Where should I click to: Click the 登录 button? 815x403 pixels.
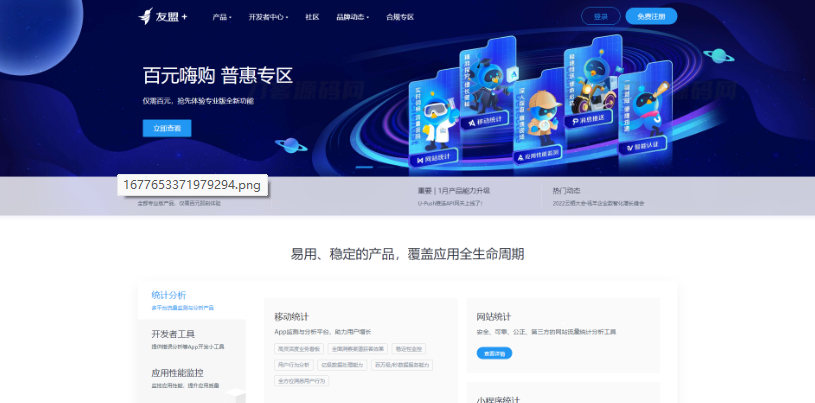[x=600, y=16]
